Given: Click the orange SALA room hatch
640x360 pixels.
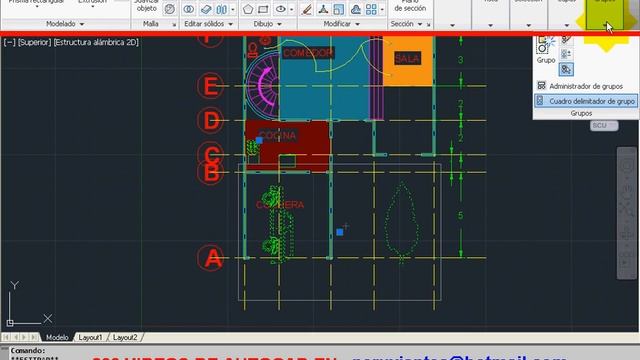Looking at the screenshot, I should tap(407, 61).
